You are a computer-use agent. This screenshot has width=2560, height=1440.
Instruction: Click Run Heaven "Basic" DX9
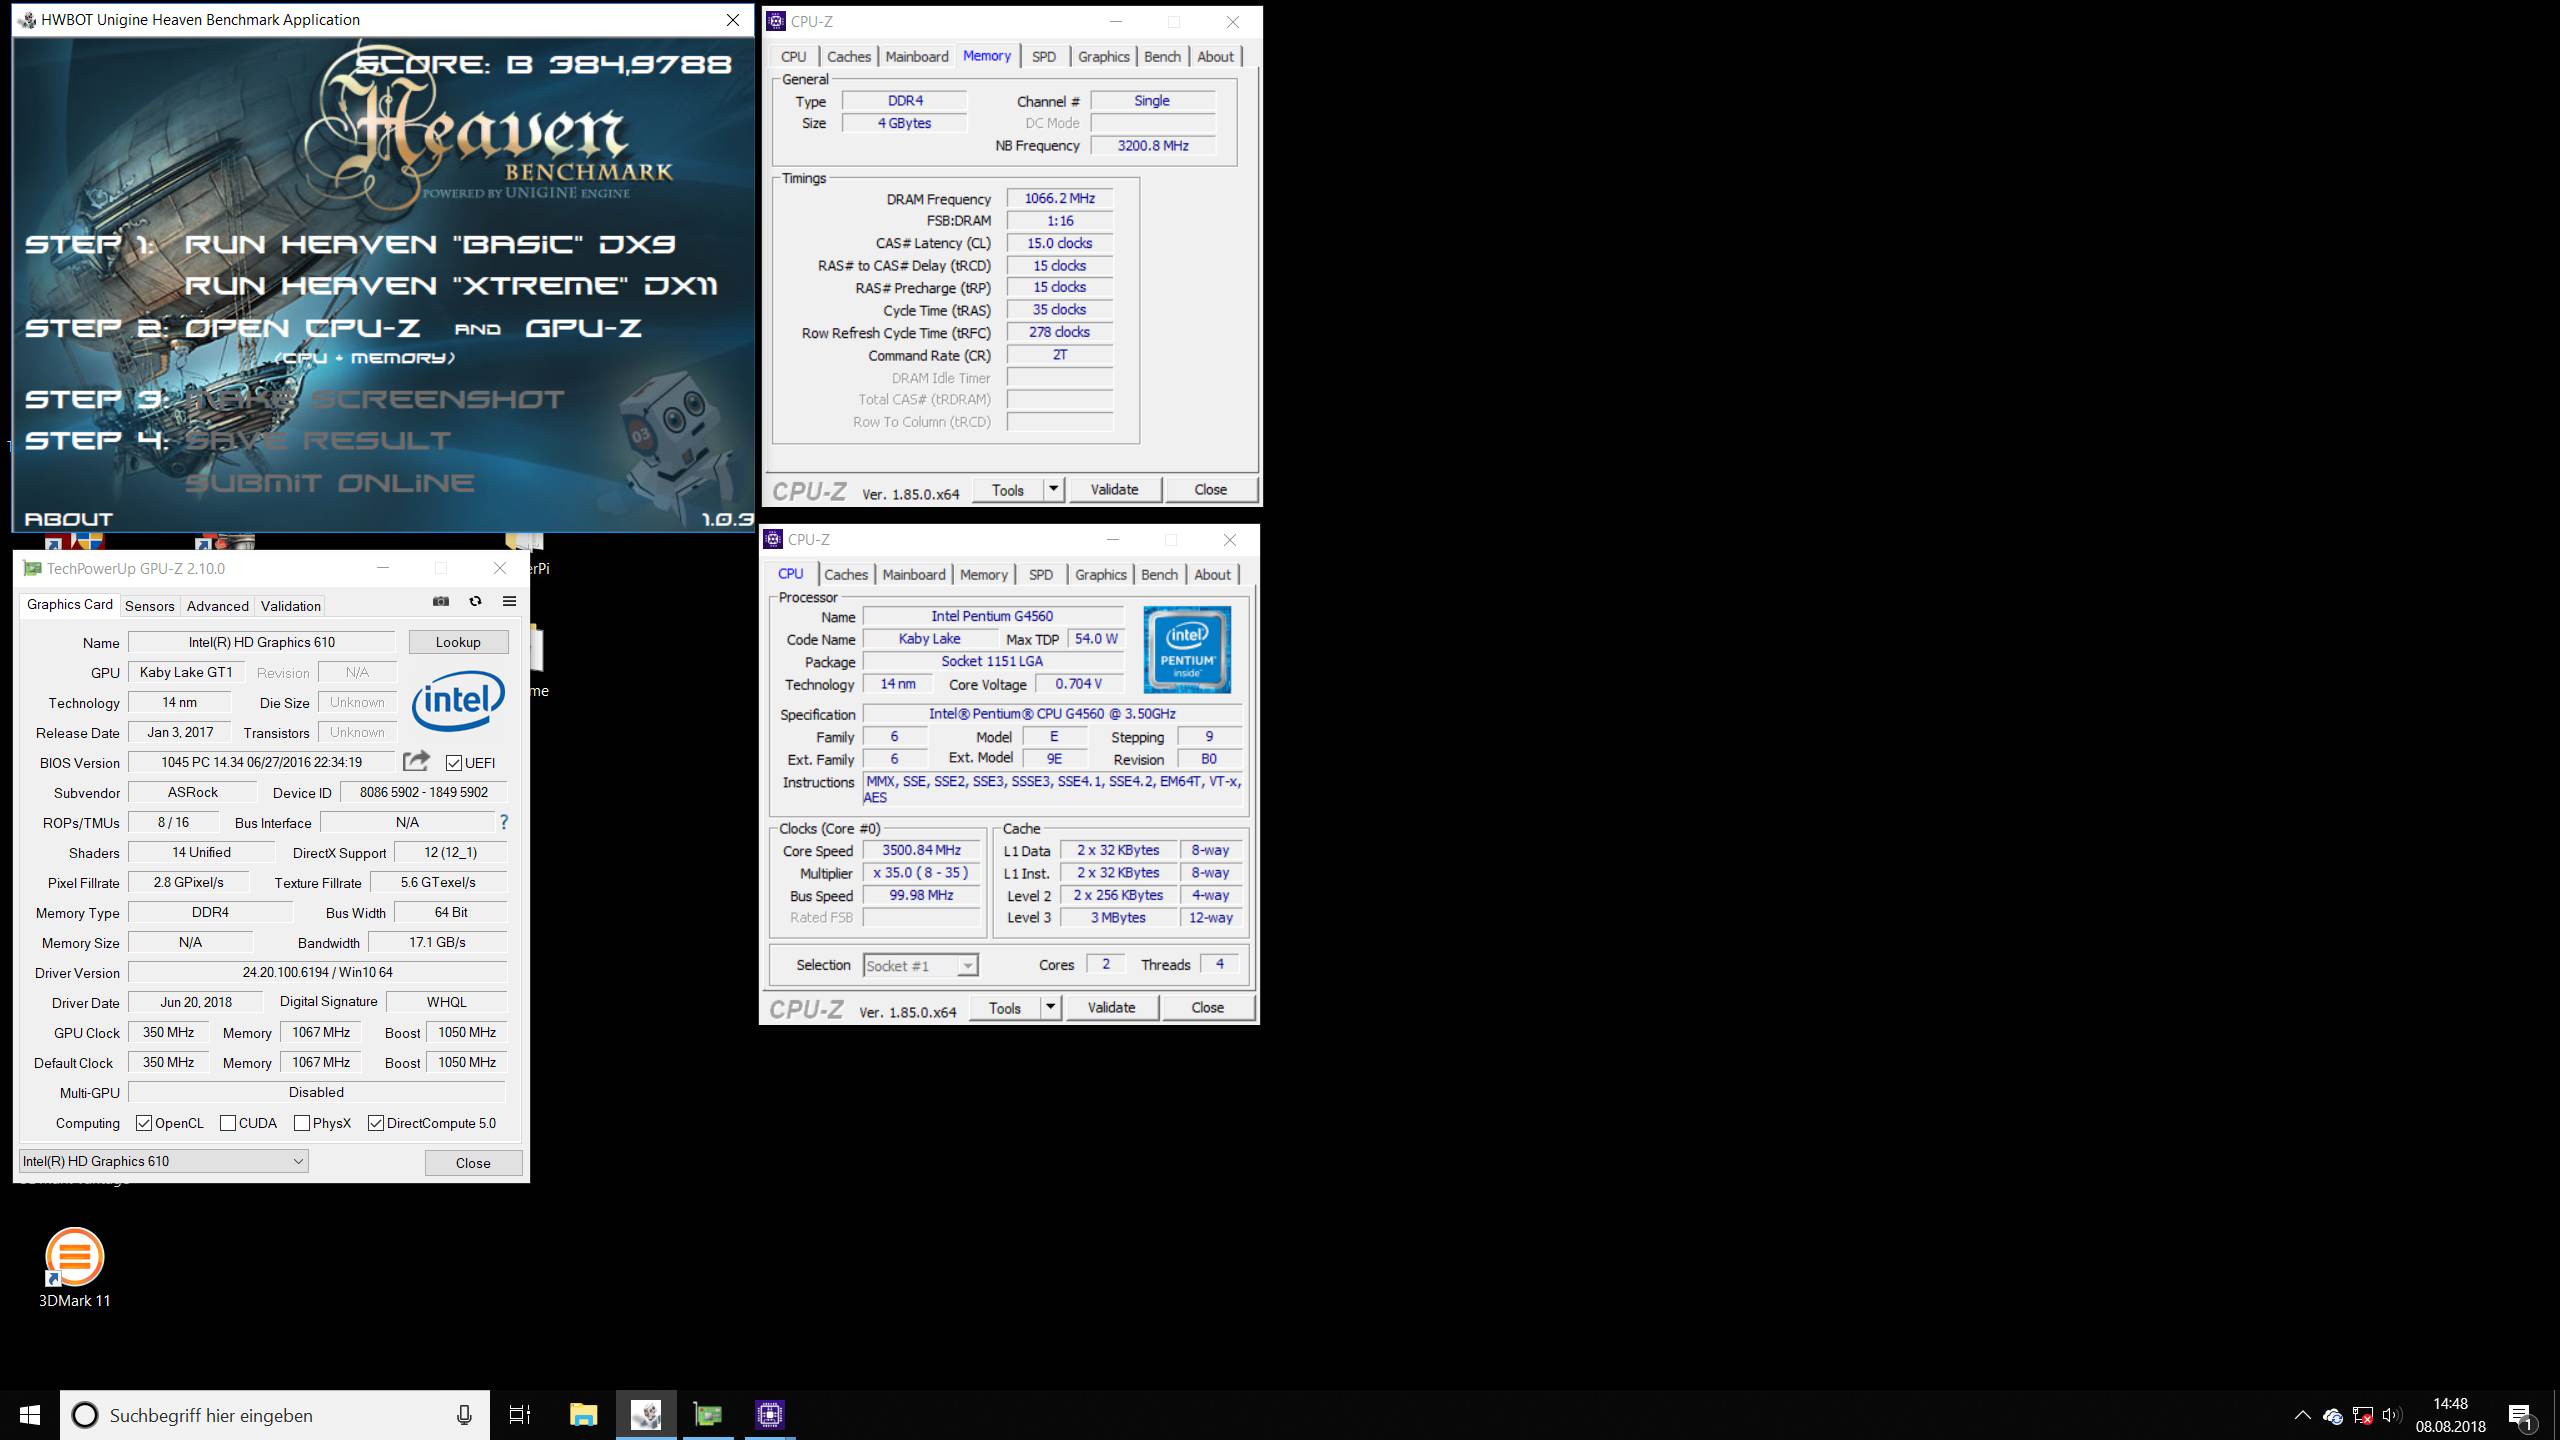click(x=430, y=244)
